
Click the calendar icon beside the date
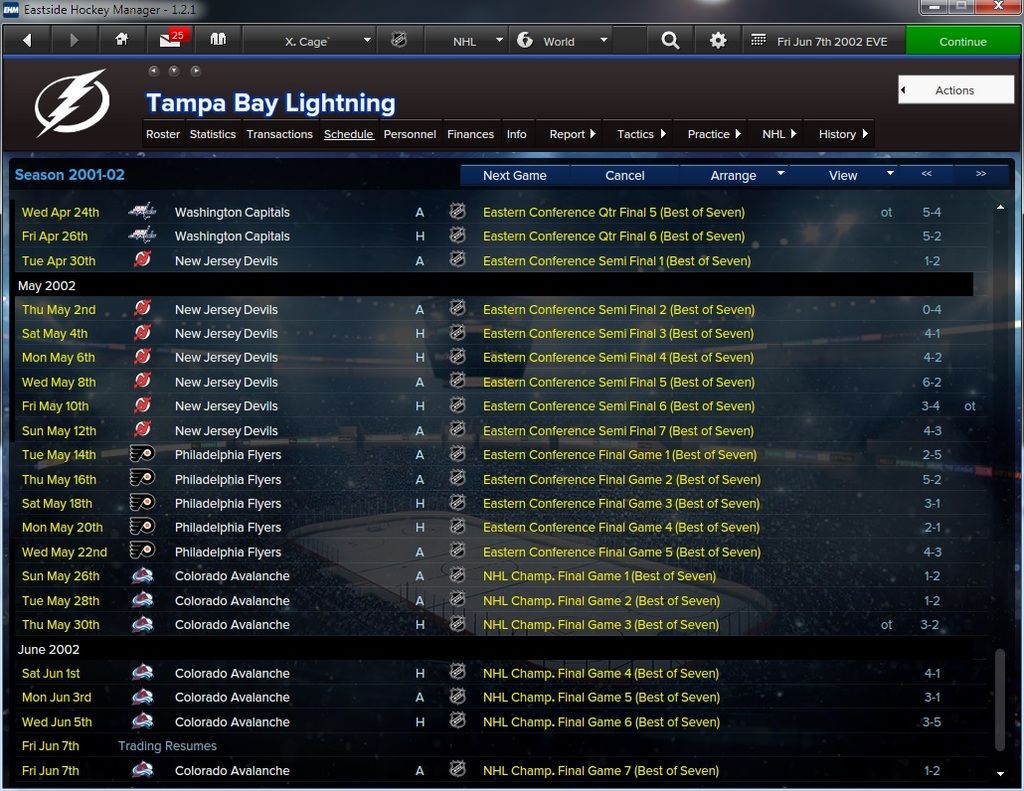click(x=758, y=40)
